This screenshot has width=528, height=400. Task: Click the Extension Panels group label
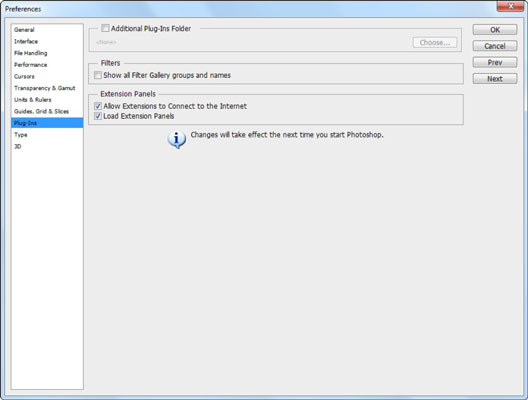(x=128, y=94)
